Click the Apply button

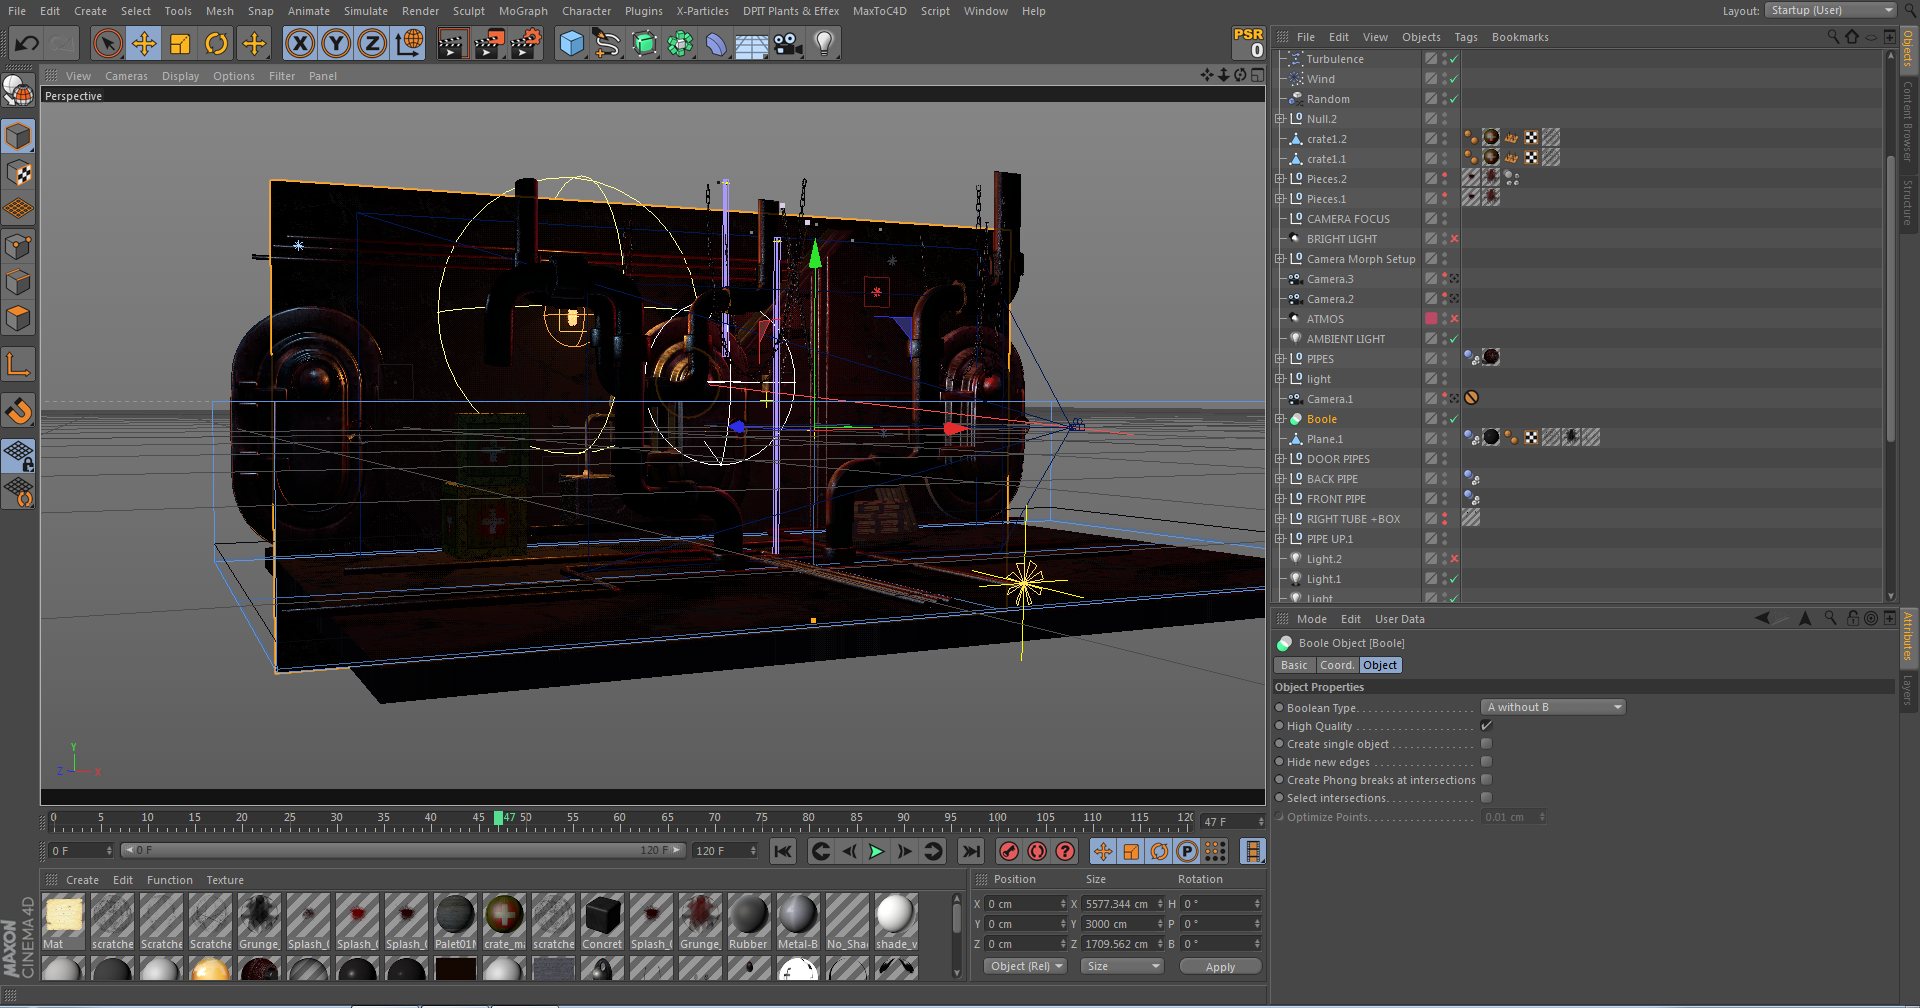click(1220, 967)
